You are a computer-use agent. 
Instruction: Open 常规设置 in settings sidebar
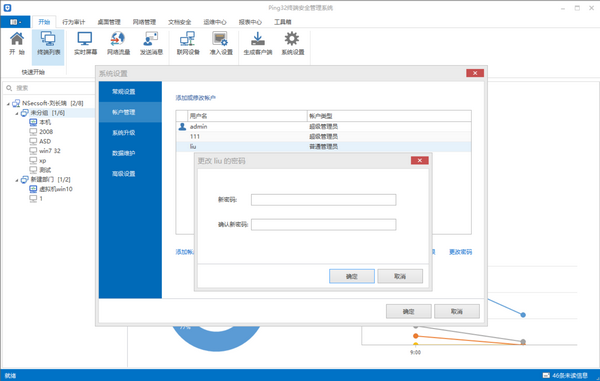tap(130, 91)
